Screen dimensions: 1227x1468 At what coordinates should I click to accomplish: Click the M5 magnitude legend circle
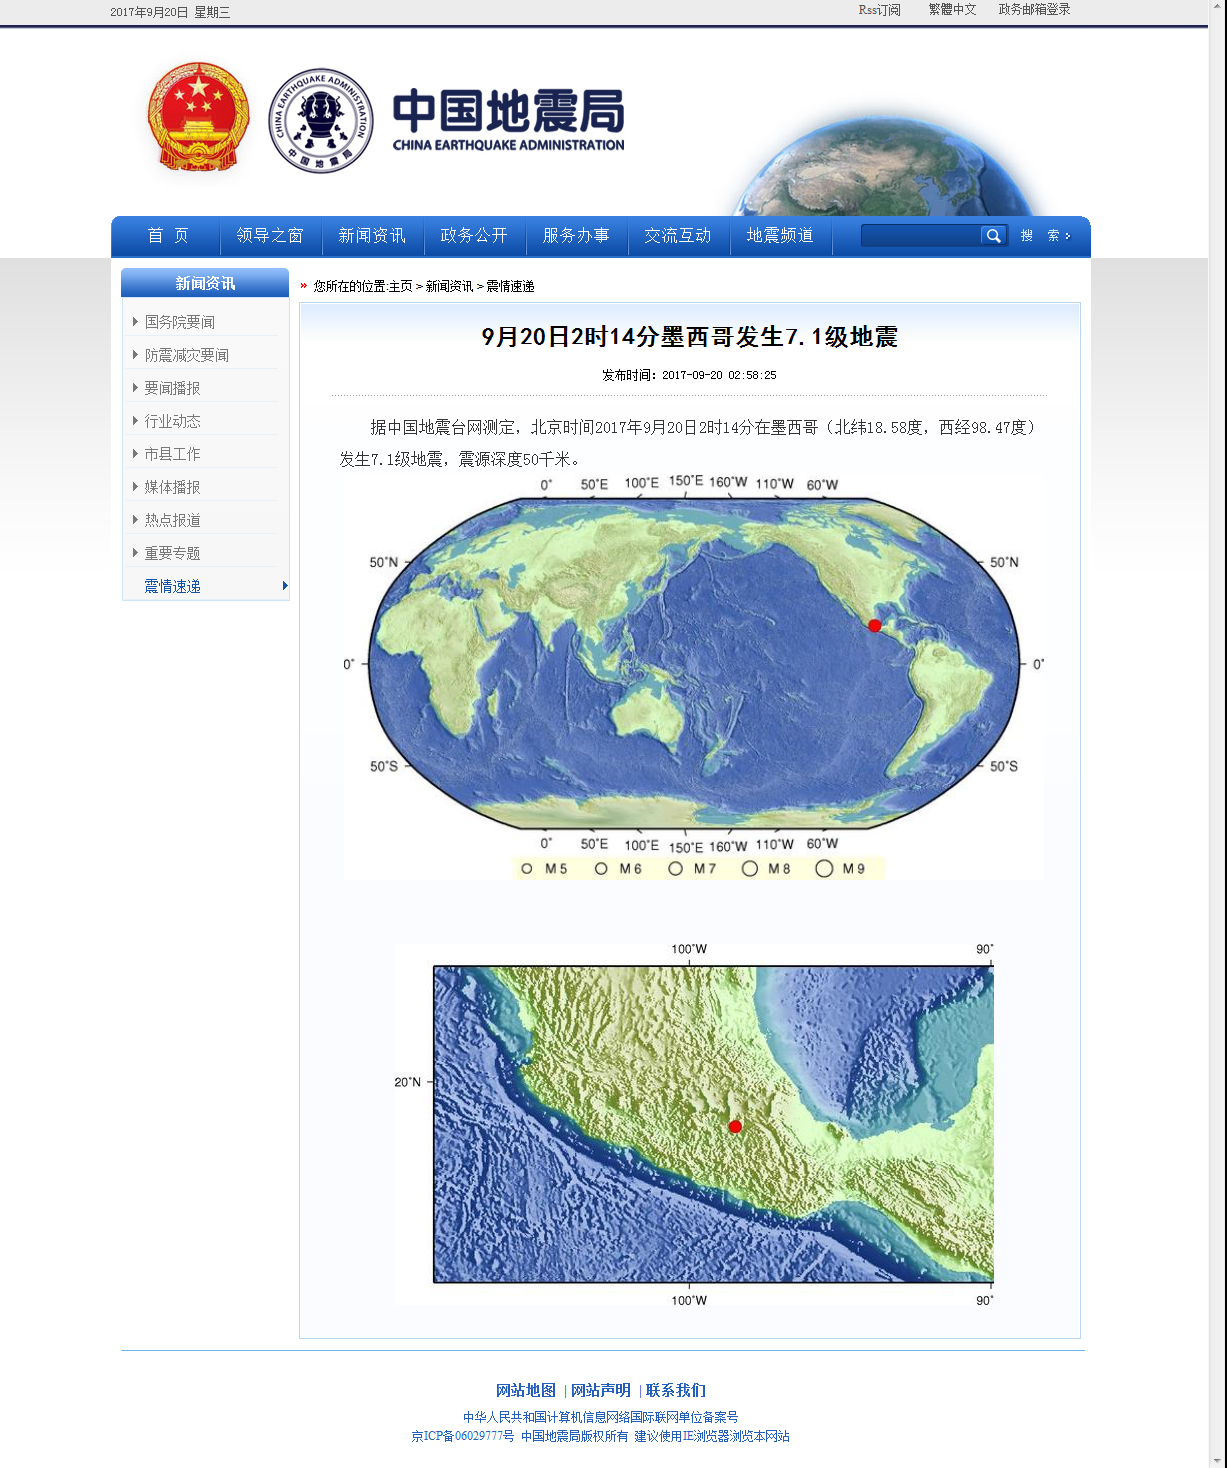point(527,869)
